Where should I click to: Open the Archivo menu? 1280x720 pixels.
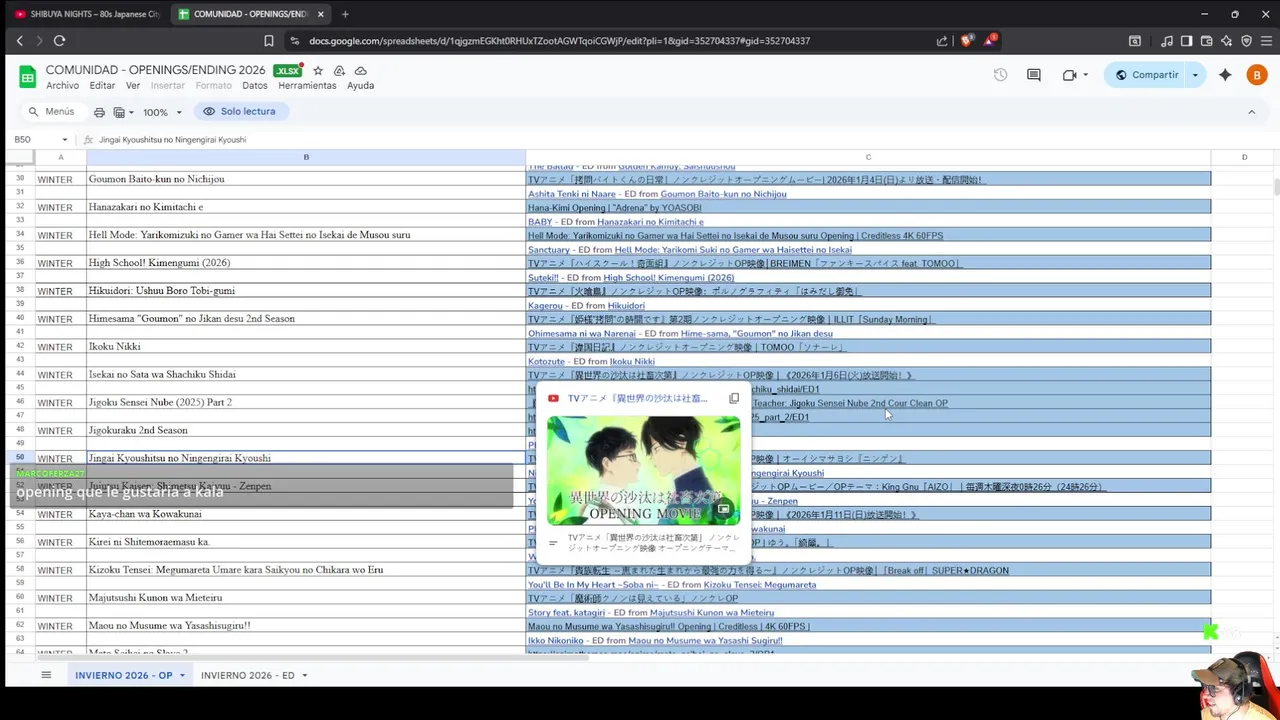62,86
